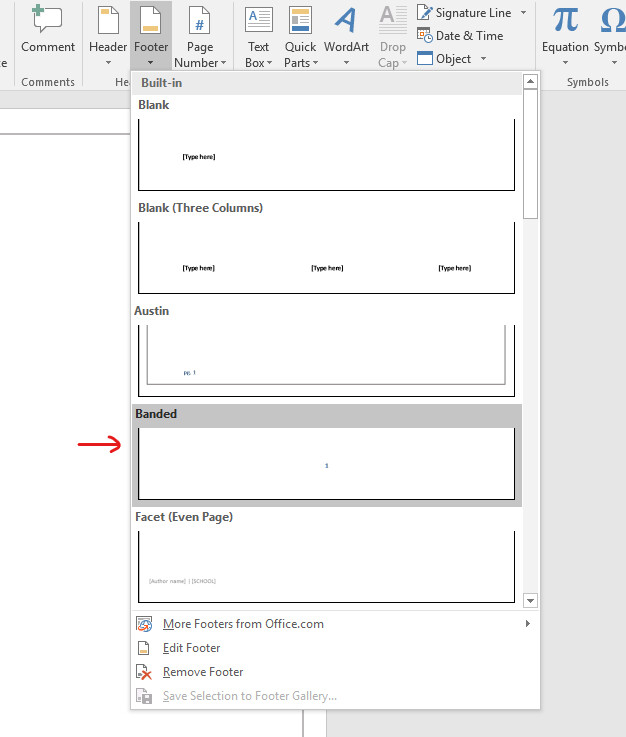
Task: Select the Austin footer thumbnail
Action: [326, 361]
